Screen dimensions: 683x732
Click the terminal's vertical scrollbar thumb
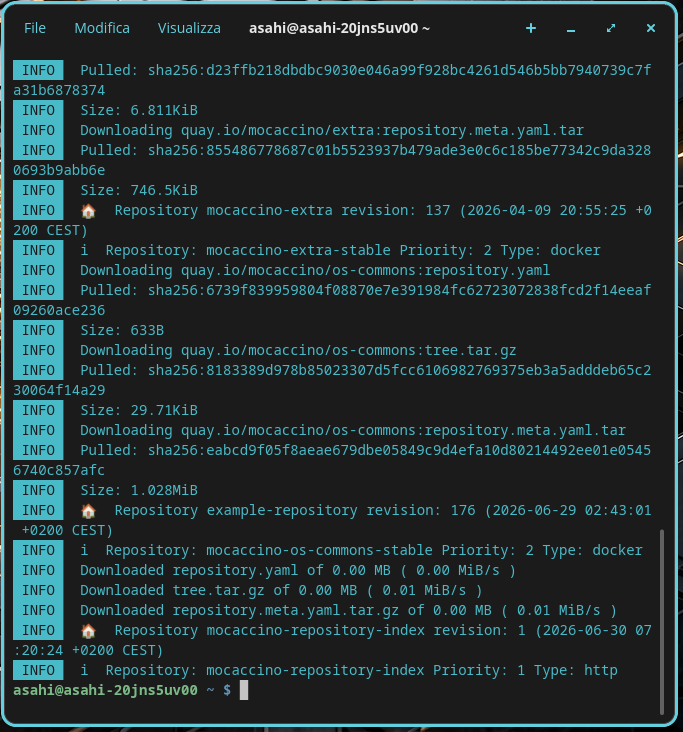click(x=662, y=621)
